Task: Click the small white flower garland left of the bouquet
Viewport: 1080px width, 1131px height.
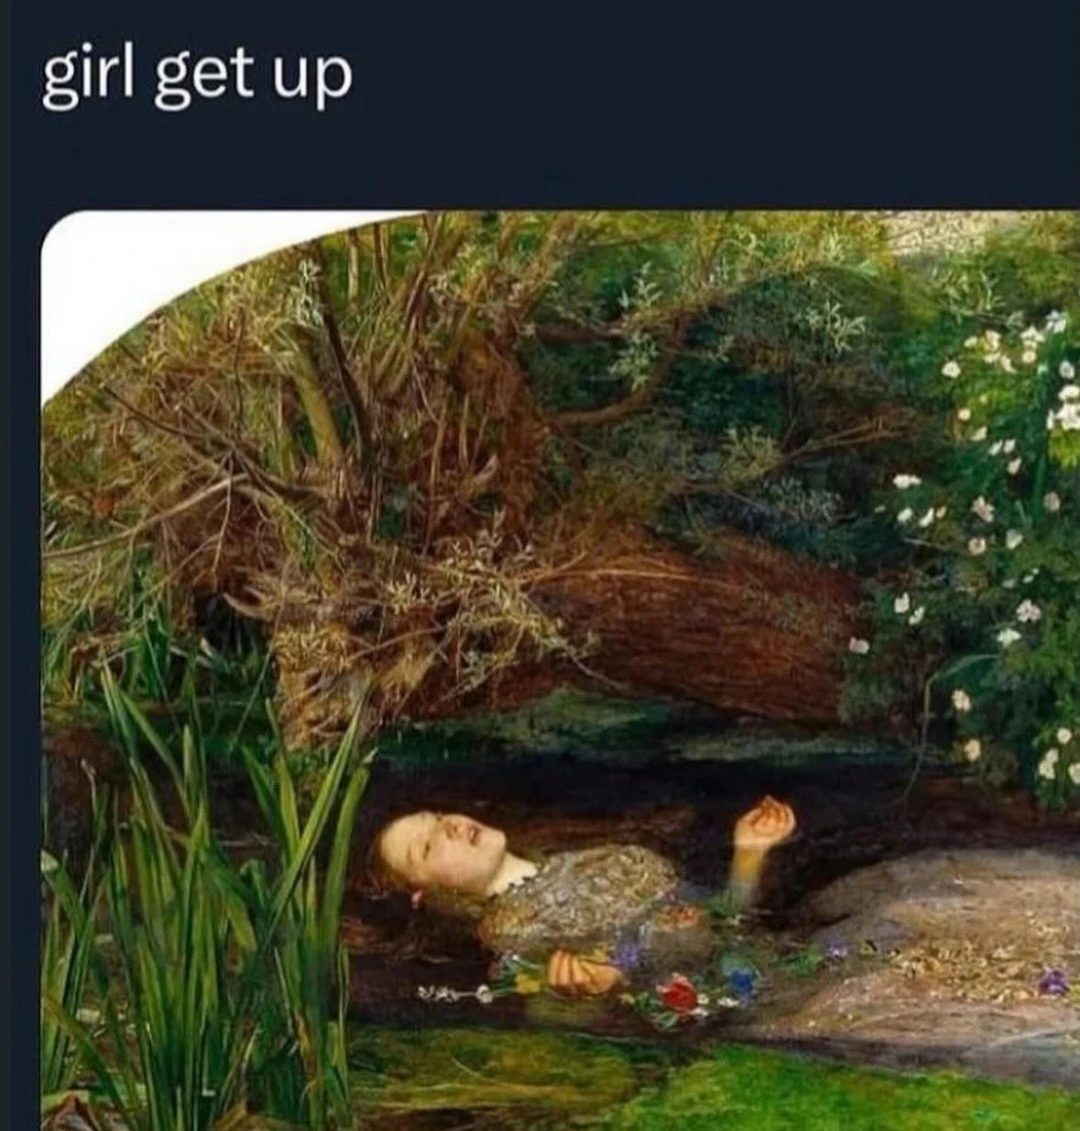Action: pos(455,995)
